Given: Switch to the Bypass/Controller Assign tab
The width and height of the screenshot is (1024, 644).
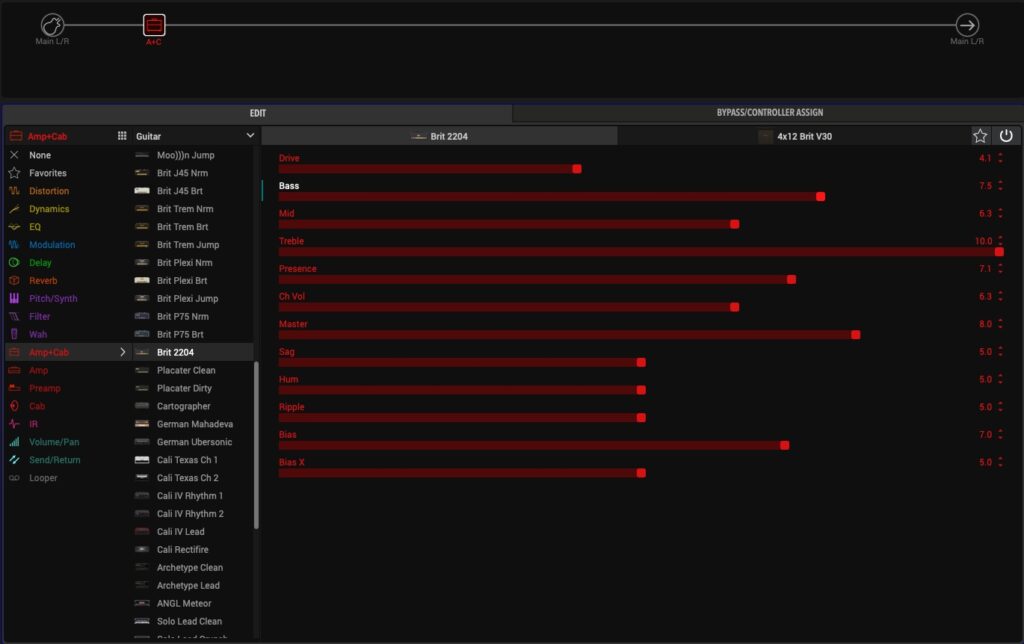Looking at the screenshot, I should coord(769,113).
